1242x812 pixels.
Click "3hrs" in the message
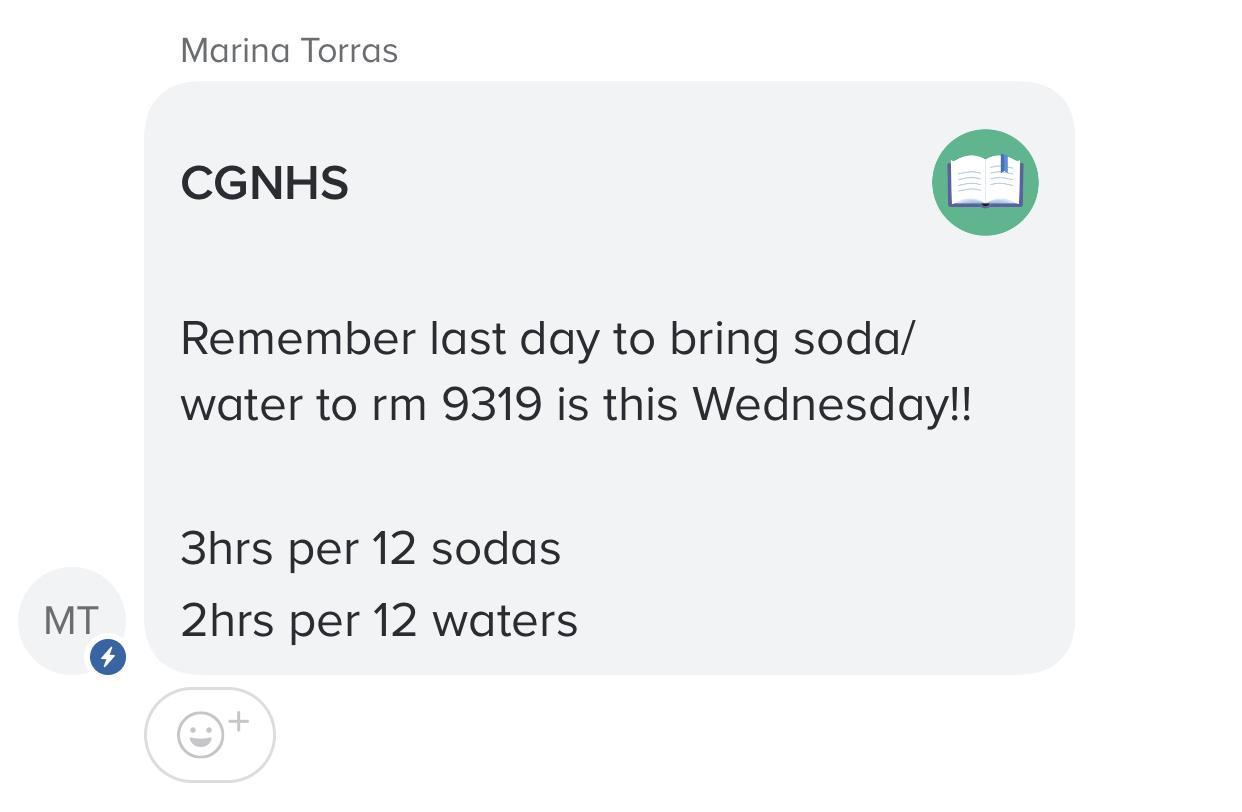click(226, 549)
